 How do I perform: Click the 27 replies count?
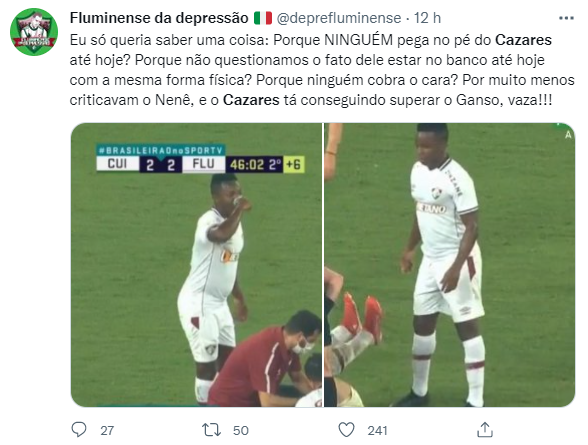[x=107, y=430]
